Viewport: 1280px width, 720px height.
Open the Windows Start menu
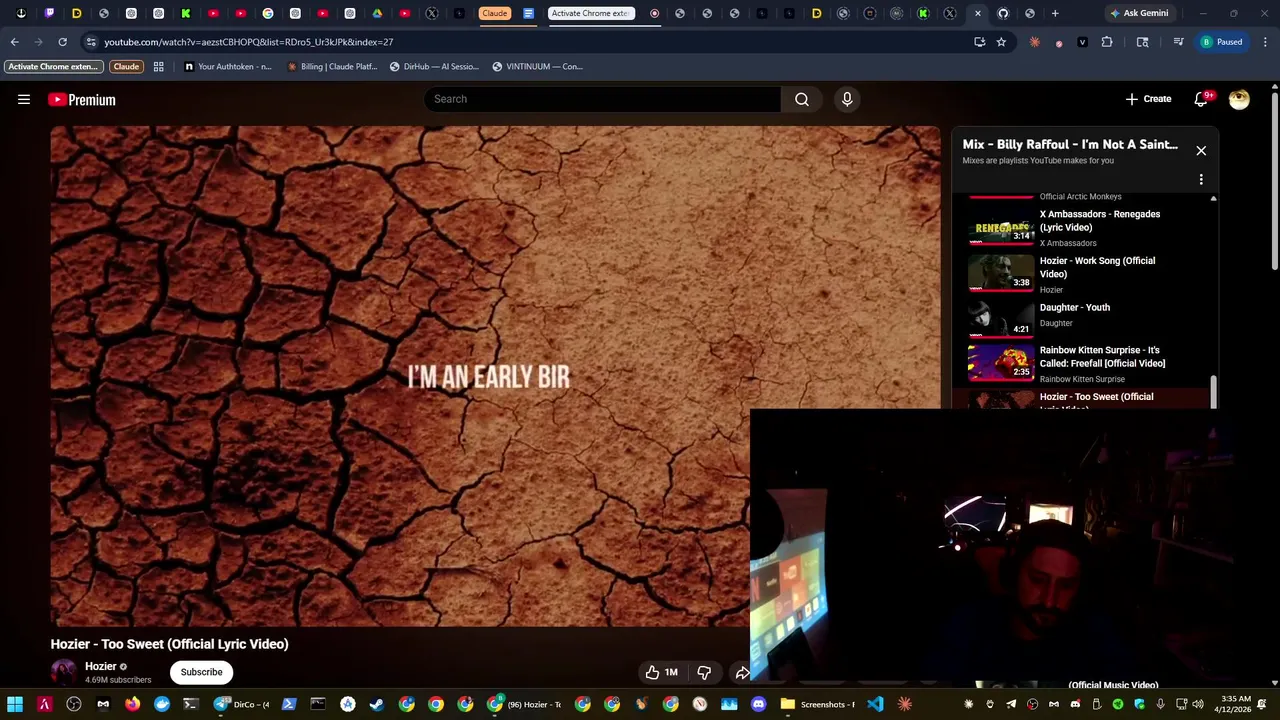(x=15, y=704)
